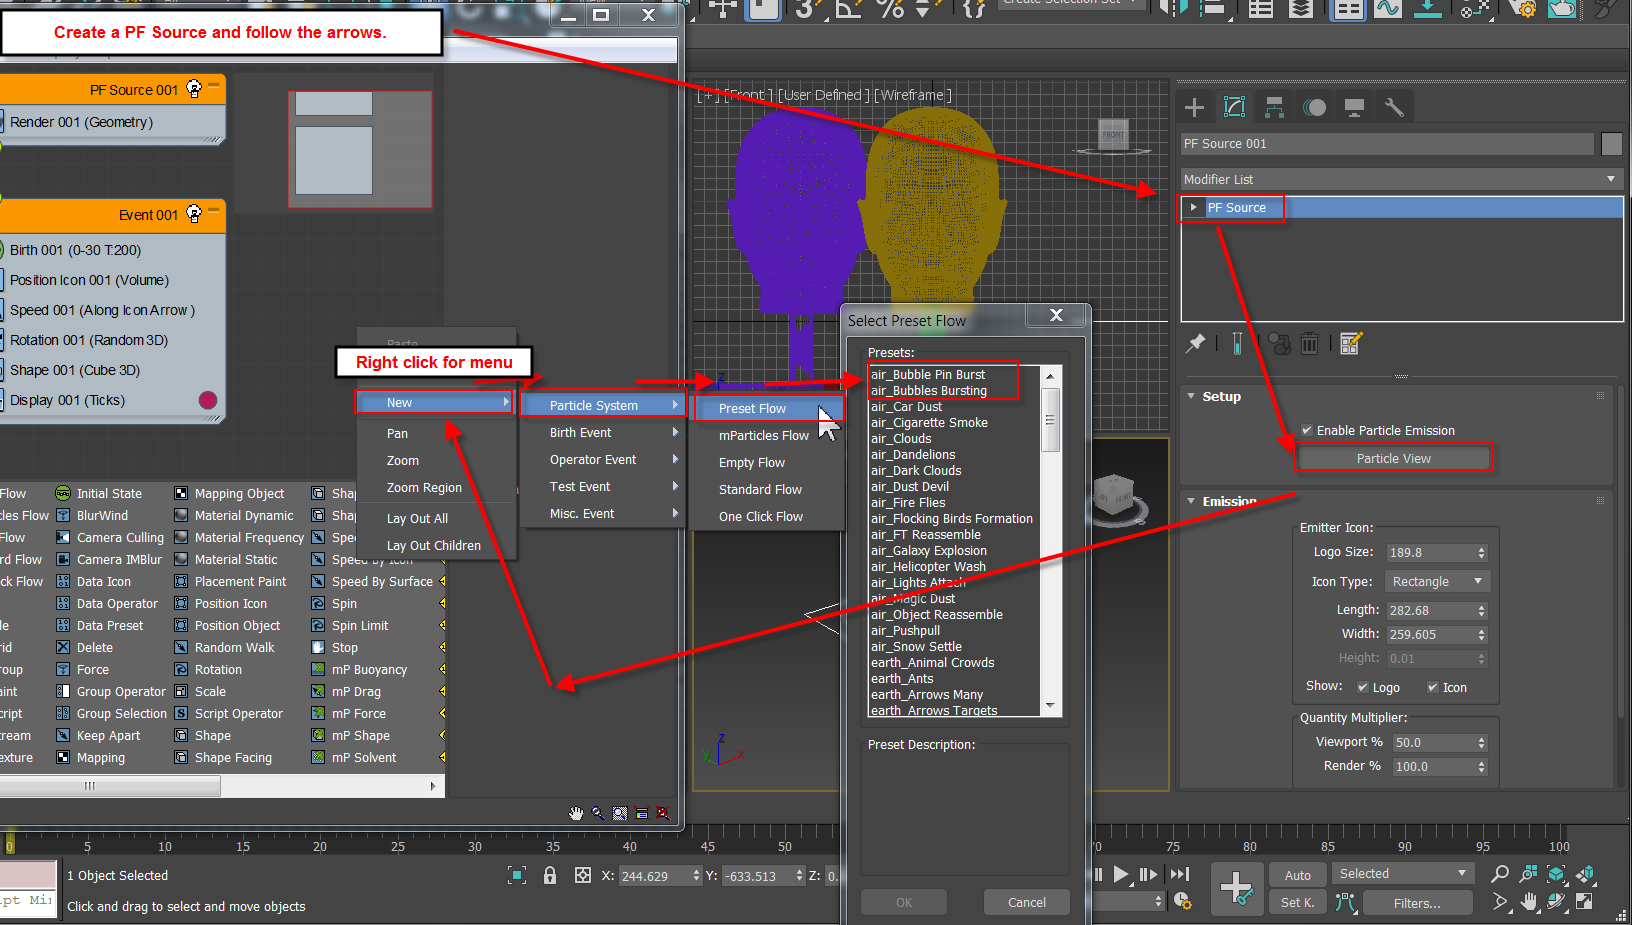Viewport: 1632px width, 925px height.
Task: Toggle the Logo show checkbox
Action: [x=1362, y=687]
